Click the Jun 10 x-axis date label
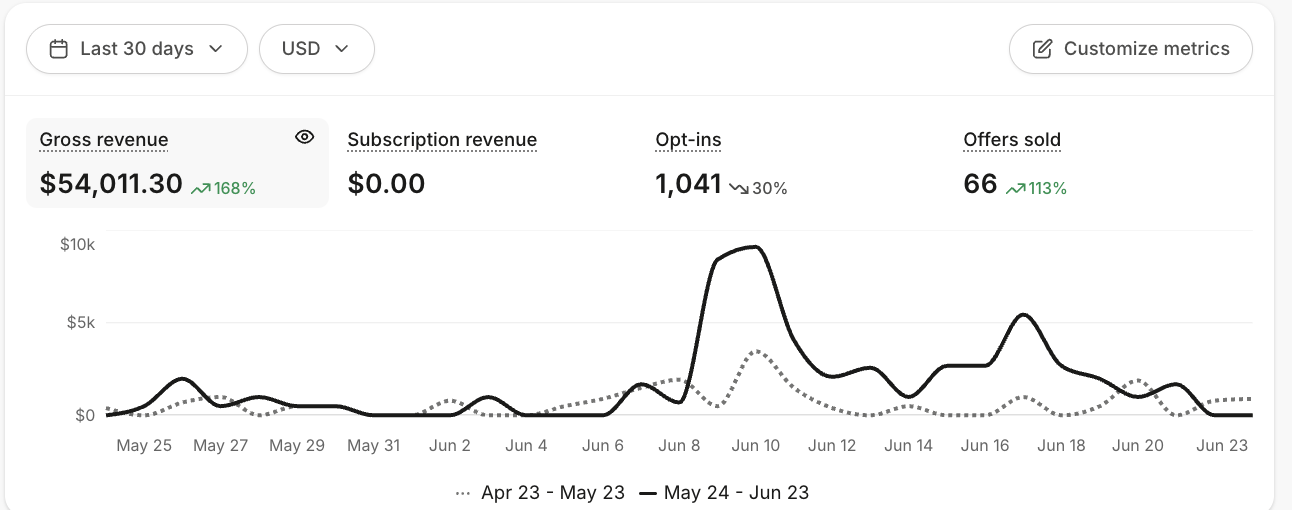The image size is (1292, 510). [x=755, y=446]
